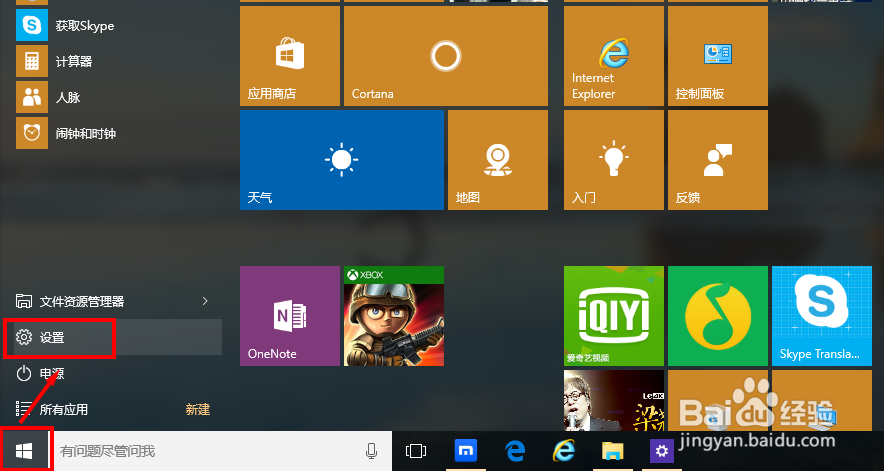Open the purple Settings gear taskbar icon
The width and height of the screenshot is (884, 471).
(x=661, y=451)
